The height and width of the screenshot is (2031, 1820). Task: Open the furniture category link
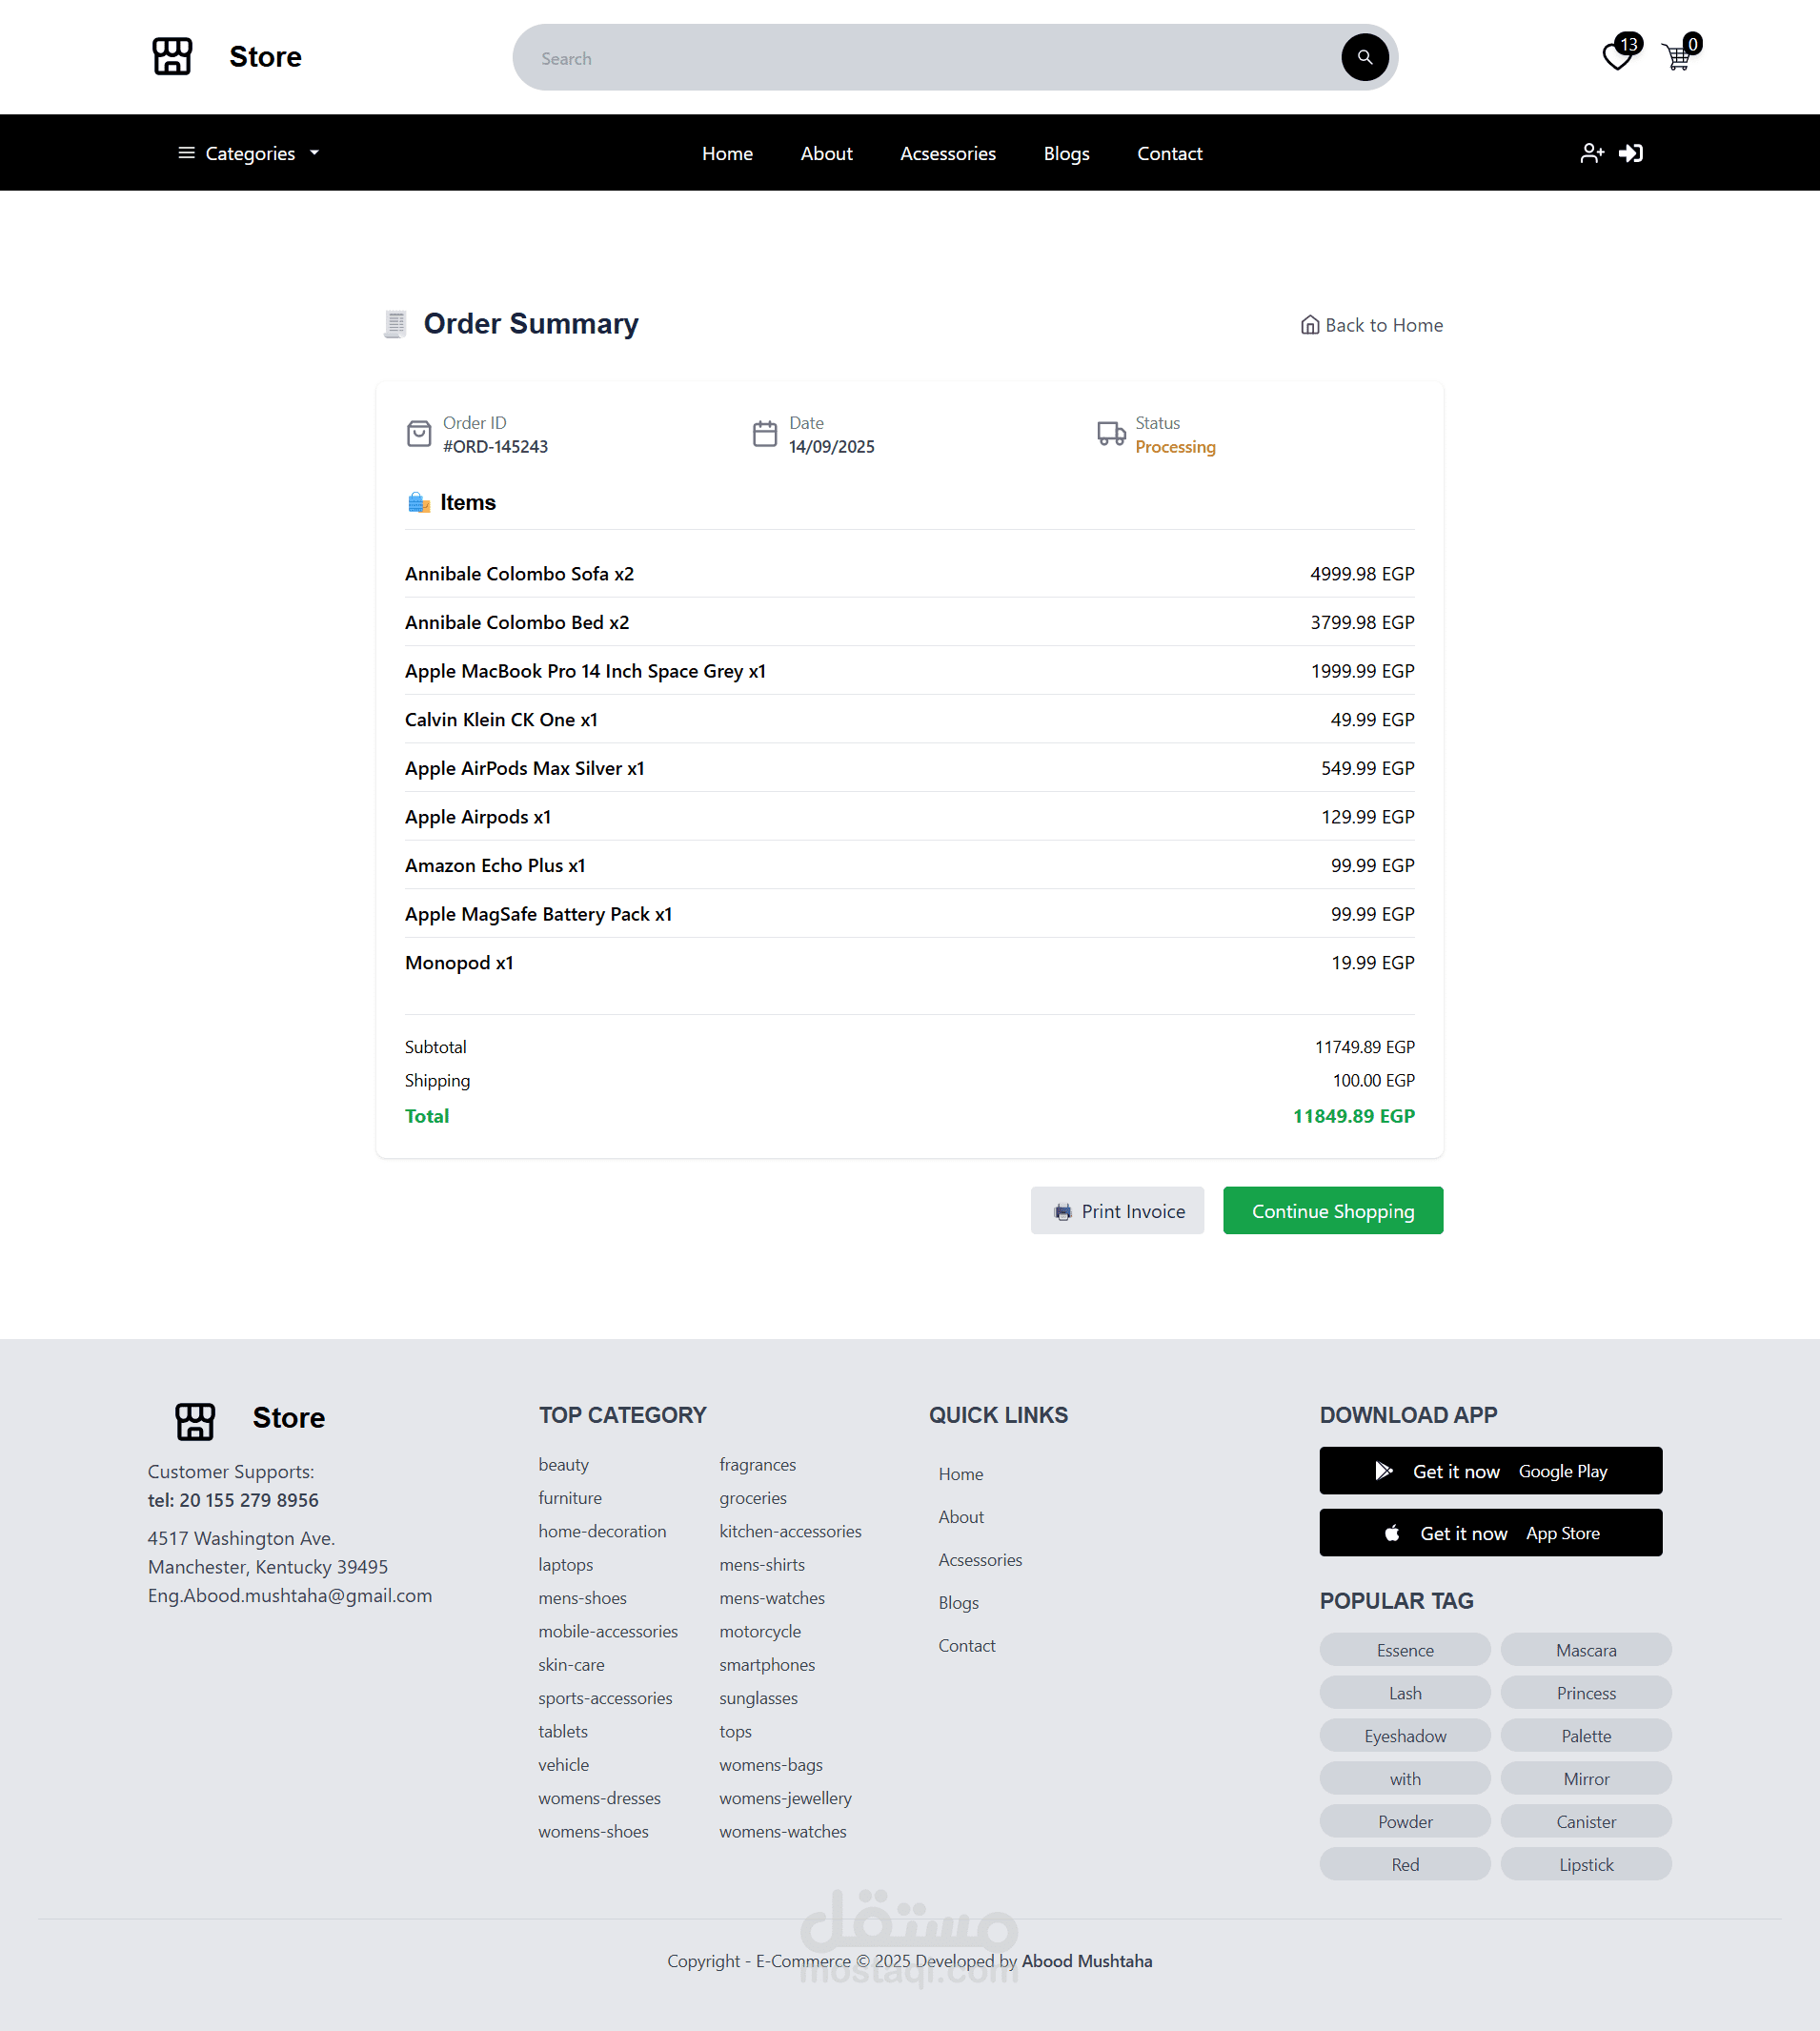(570, 1498)
